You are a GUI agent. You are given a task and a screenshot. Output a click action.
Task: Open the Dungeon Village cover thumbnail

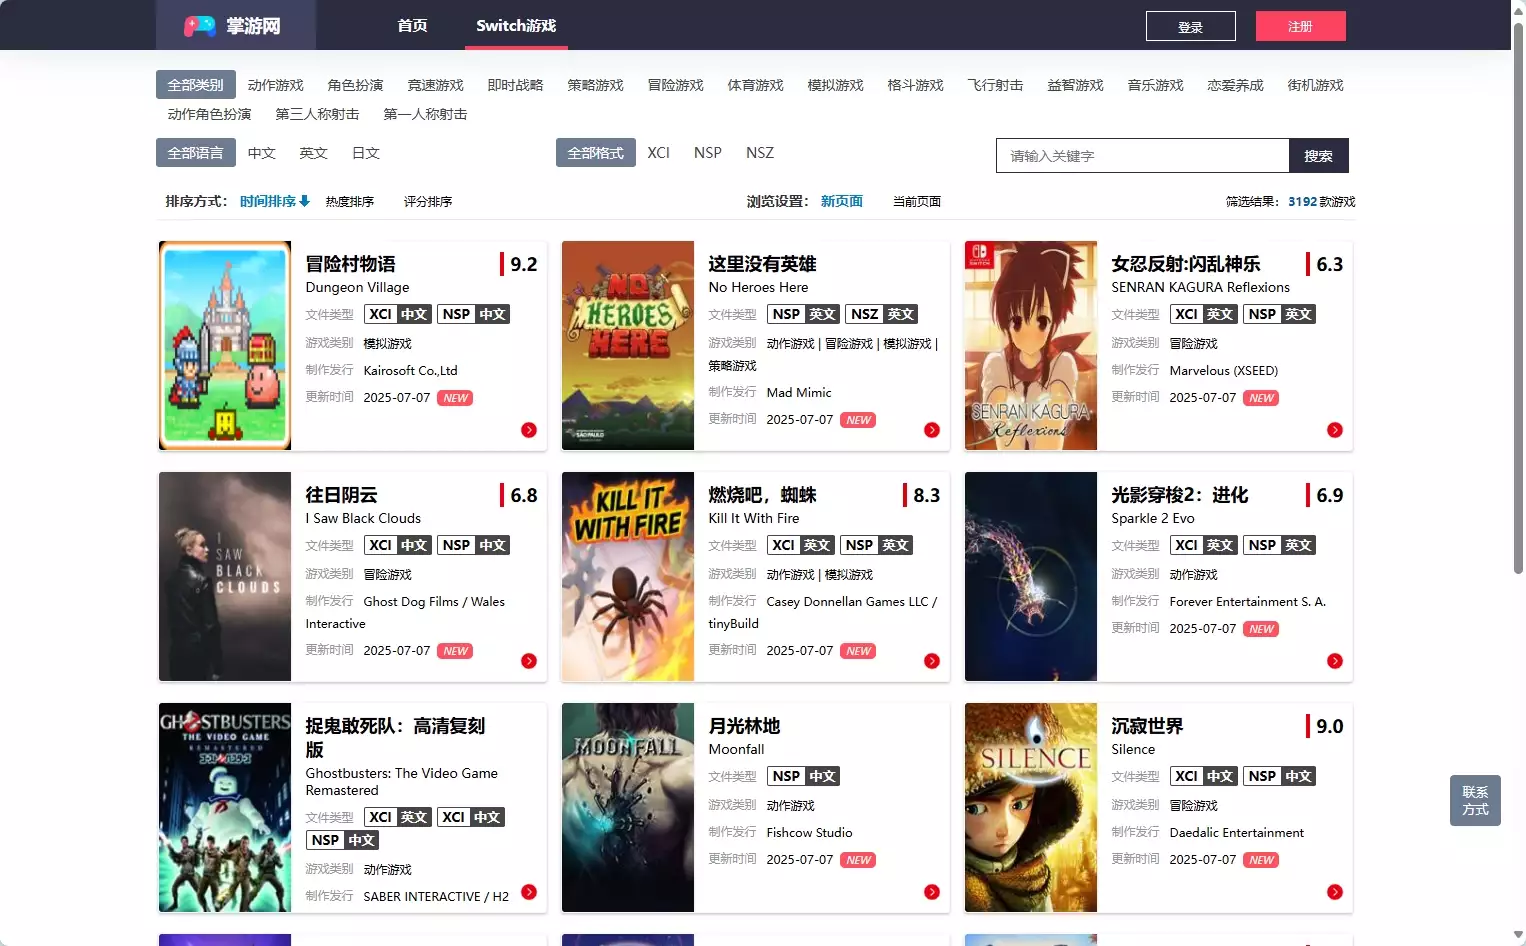point(225,345)
